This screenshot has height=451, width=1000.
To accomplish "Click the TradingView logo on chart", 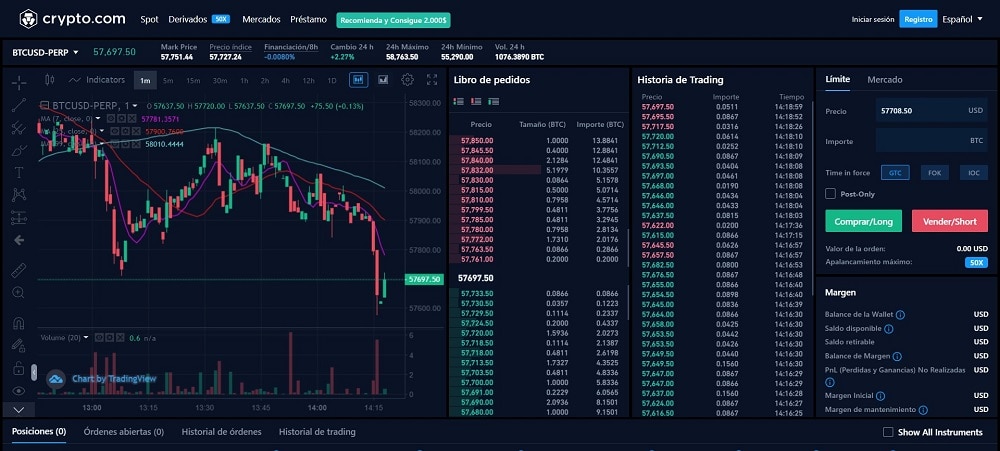I will [55, 379].
